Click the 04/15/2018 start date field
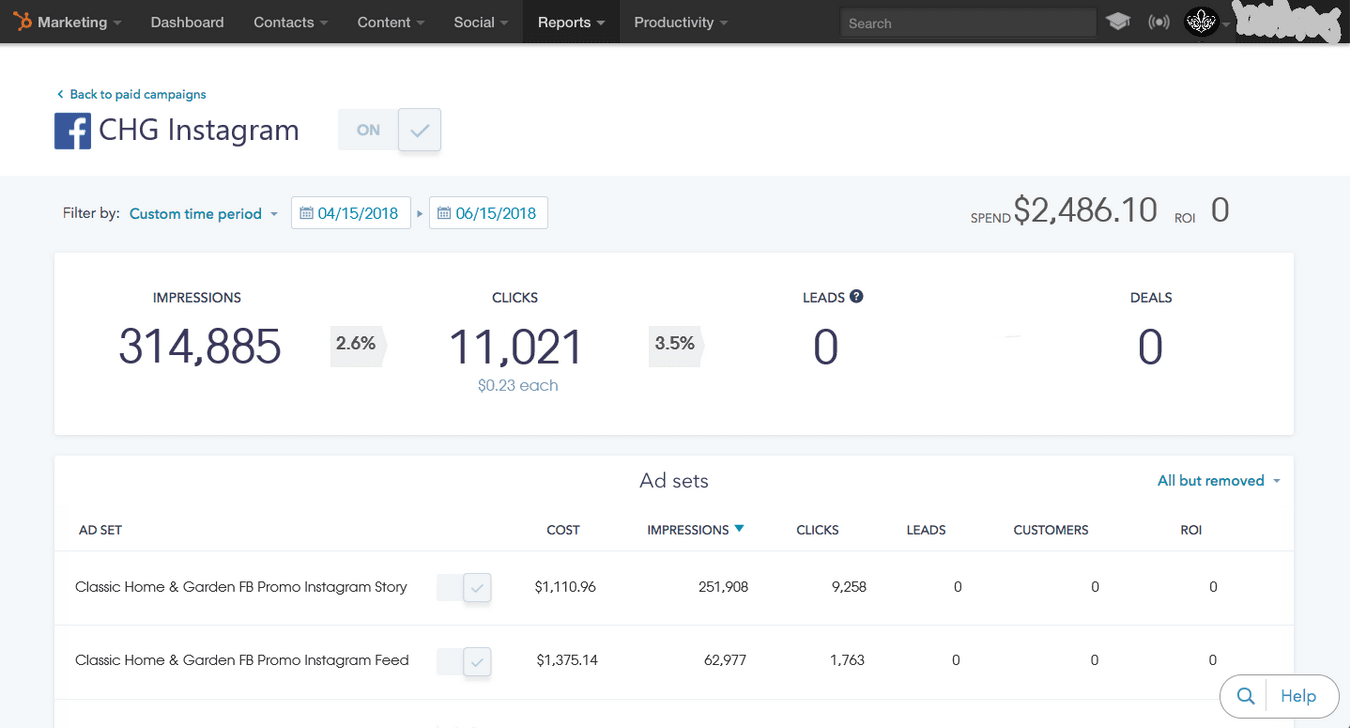Viewport: 1350px width, 728px height. point(351,213)
